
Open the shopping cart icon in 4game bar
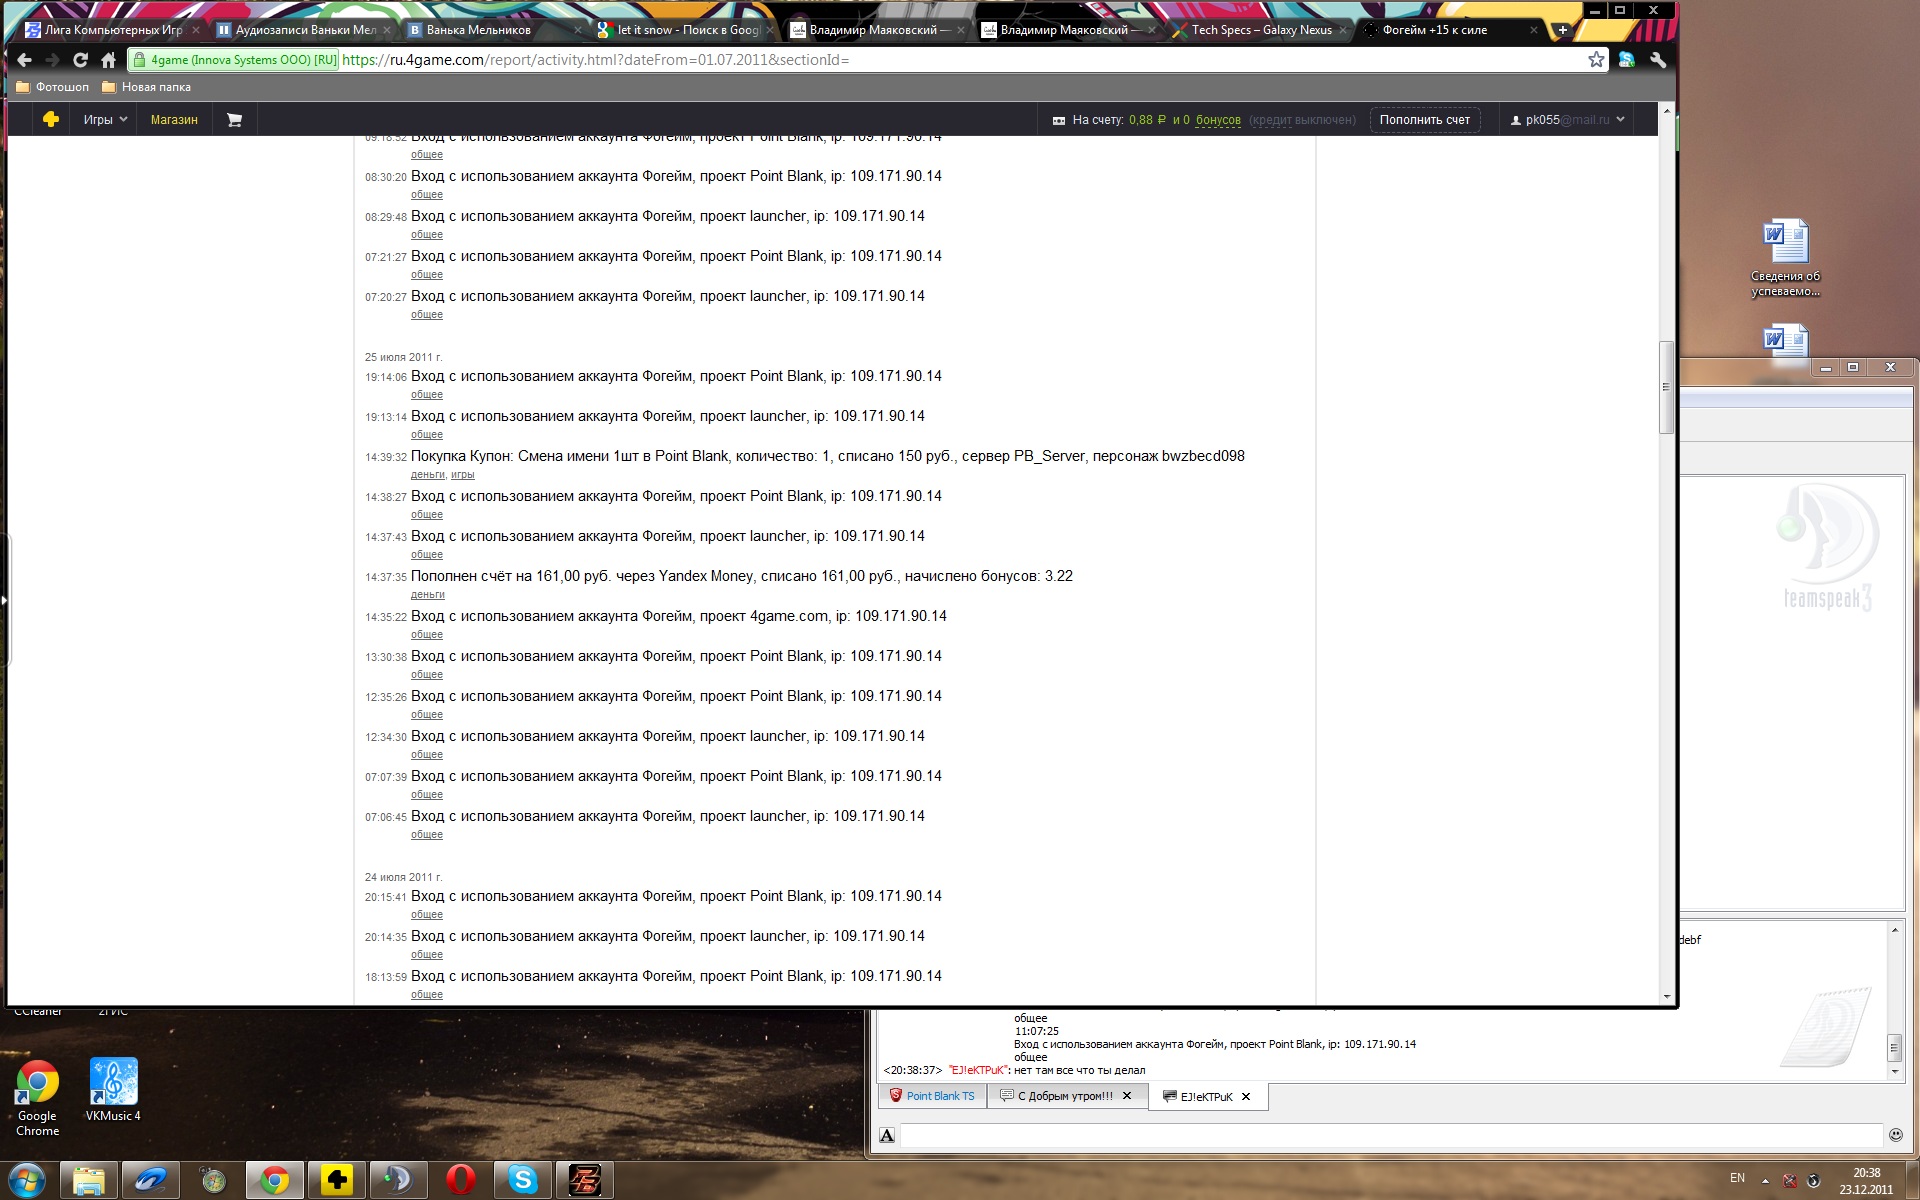[x=234, y=119]
